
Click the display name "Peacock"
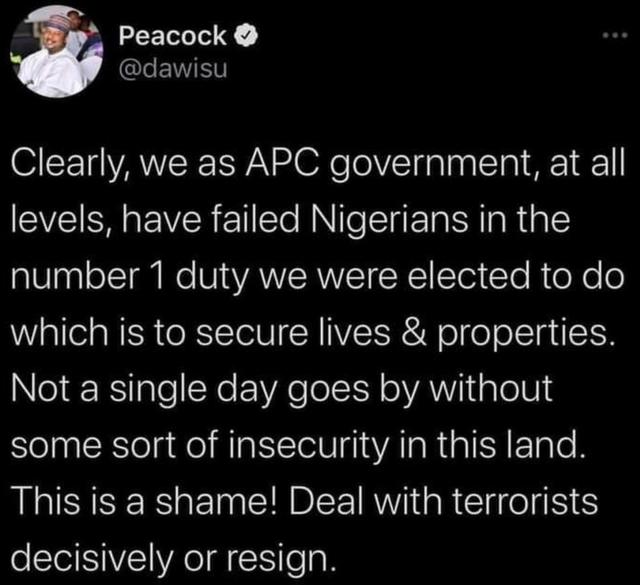coord(172,36)
